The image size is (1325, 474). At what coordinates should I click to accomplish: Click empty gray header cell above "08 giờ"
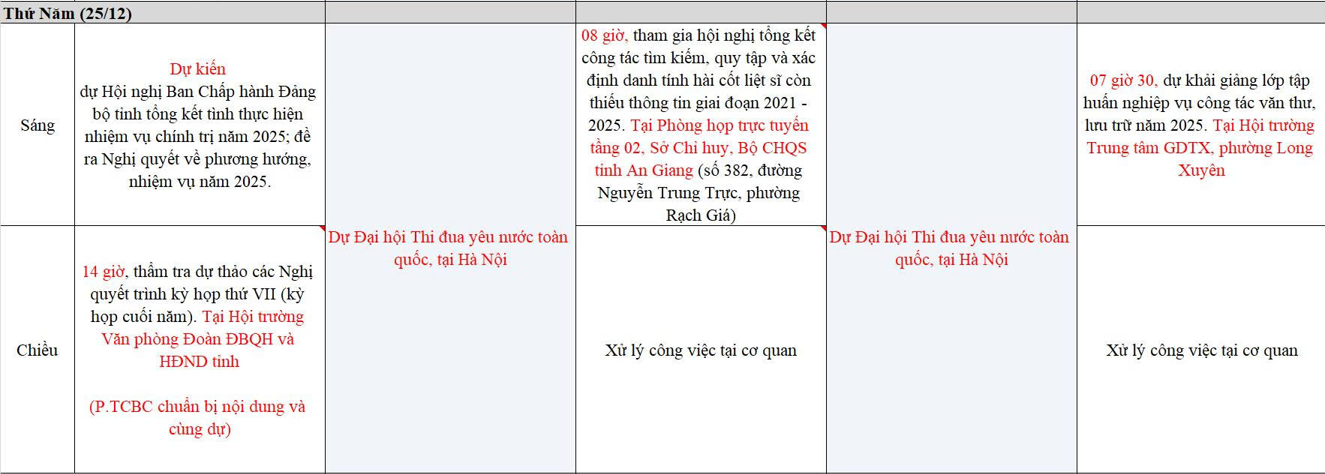(700, 13)
